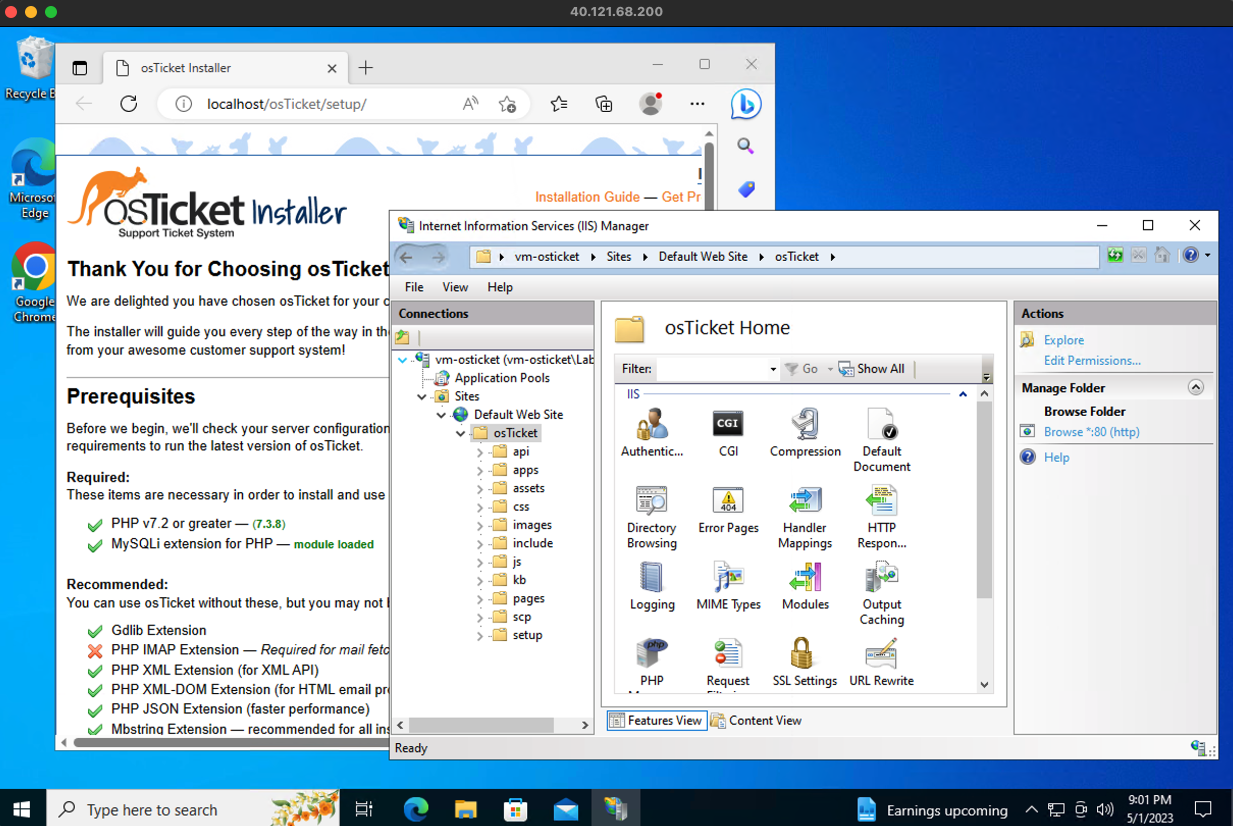Select Application Pools in Connections tree
Screen dimensions: 1233x826
(x=502, y=378)
